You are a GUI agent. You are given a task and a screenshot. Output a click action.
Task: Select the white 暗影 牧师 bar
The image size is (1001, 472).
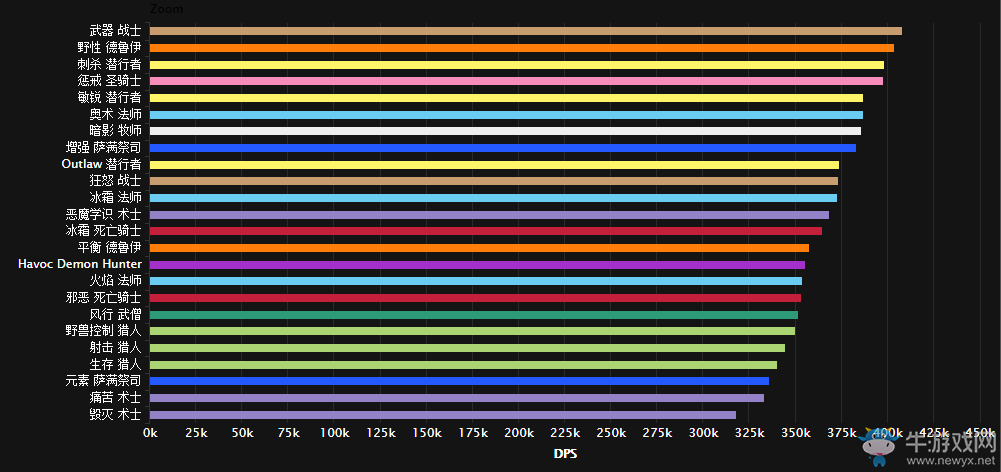[505, 131]
